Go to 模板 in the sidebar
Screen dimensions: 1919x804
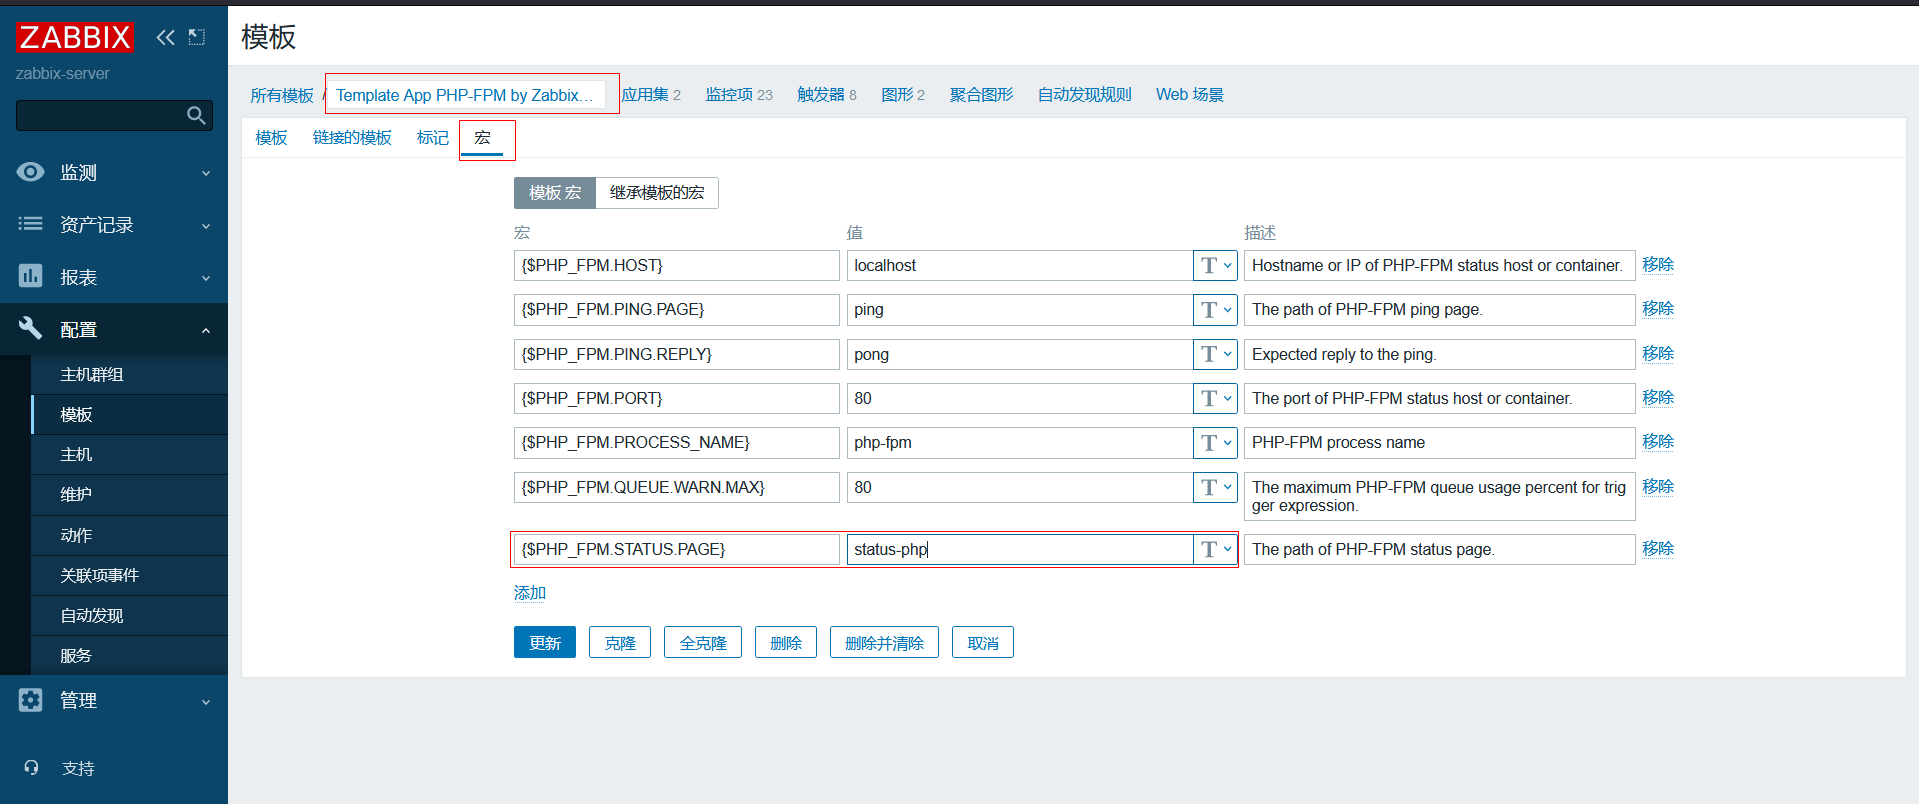[x=129, y=414]
